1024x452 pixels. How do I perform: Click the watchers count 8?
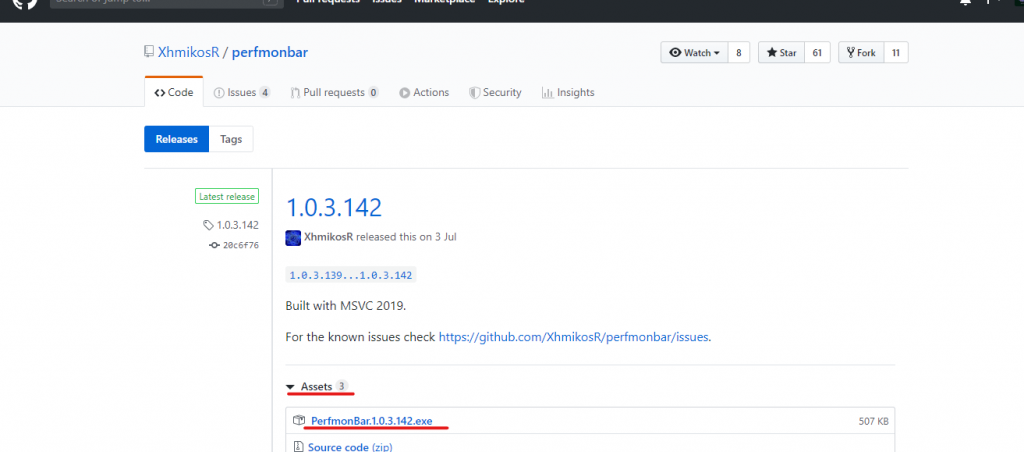coord(739,52)
